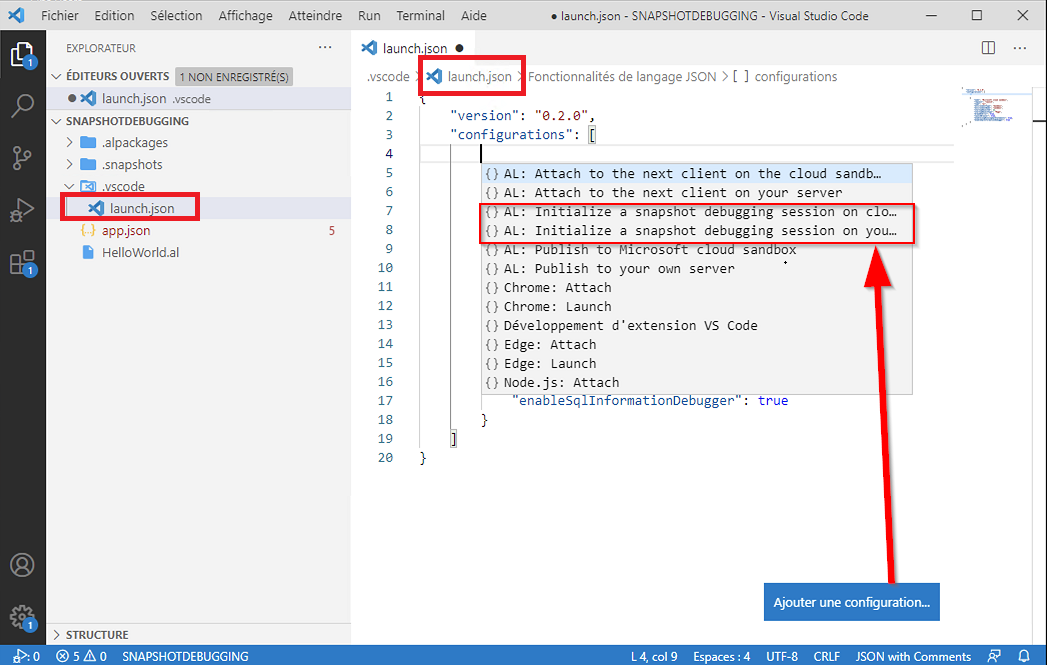Open the Explorer view in activity bar
Image resolution: width=1047 pixels, height=665 pixels.
coord(22,55)
